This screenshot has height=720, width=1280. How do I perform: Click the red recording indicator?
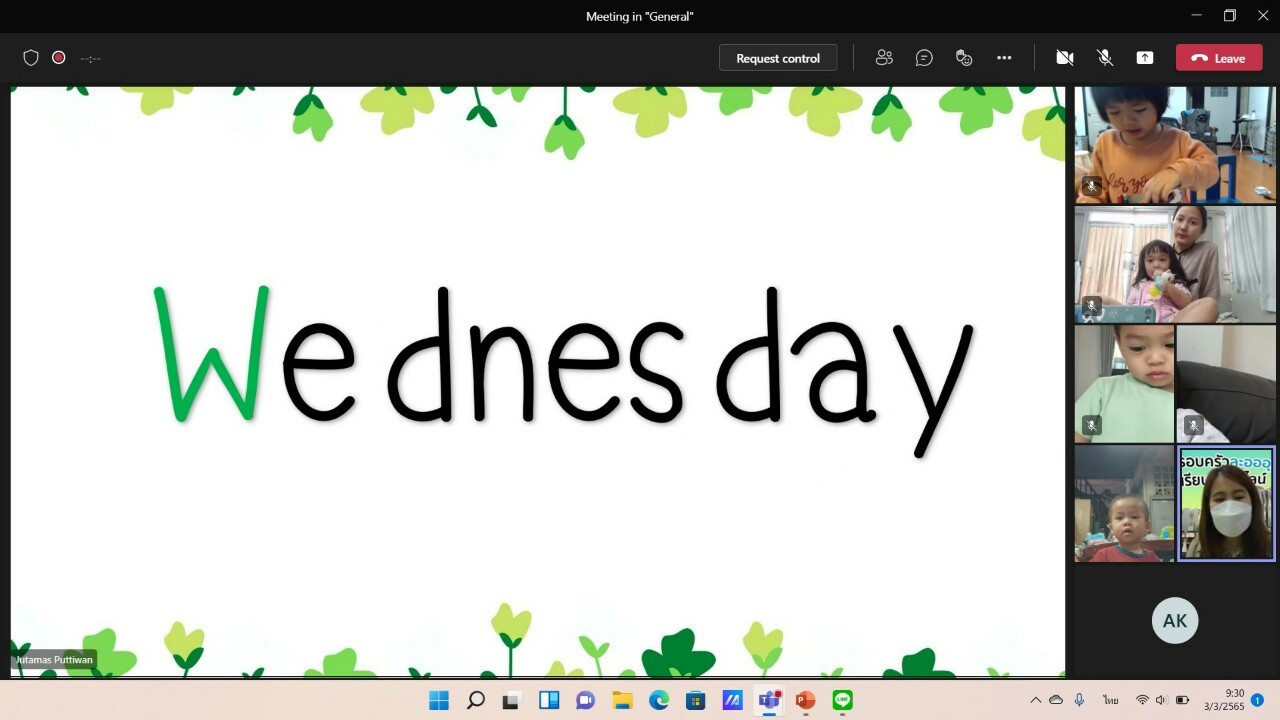[x=59, y=58]
